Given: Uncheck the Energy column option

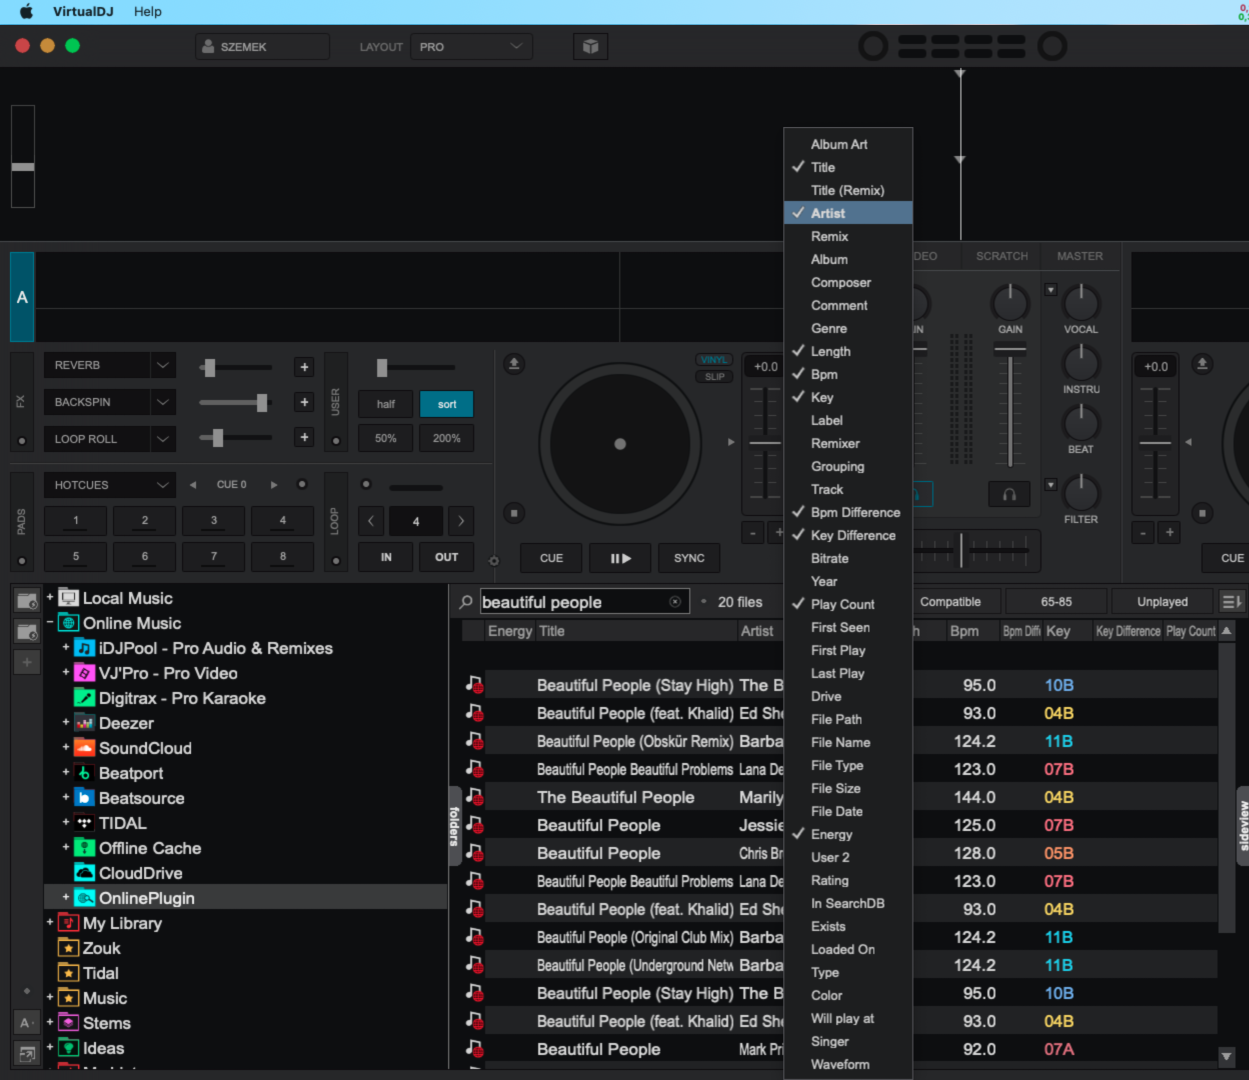Looking at the screenshot, I should 848,834.
